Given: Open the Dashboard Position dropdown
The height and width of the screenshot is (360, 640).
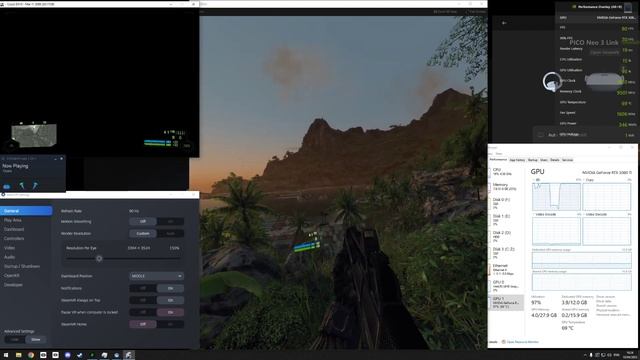Looking at the screenshot, I should click(x=156, y=276).
